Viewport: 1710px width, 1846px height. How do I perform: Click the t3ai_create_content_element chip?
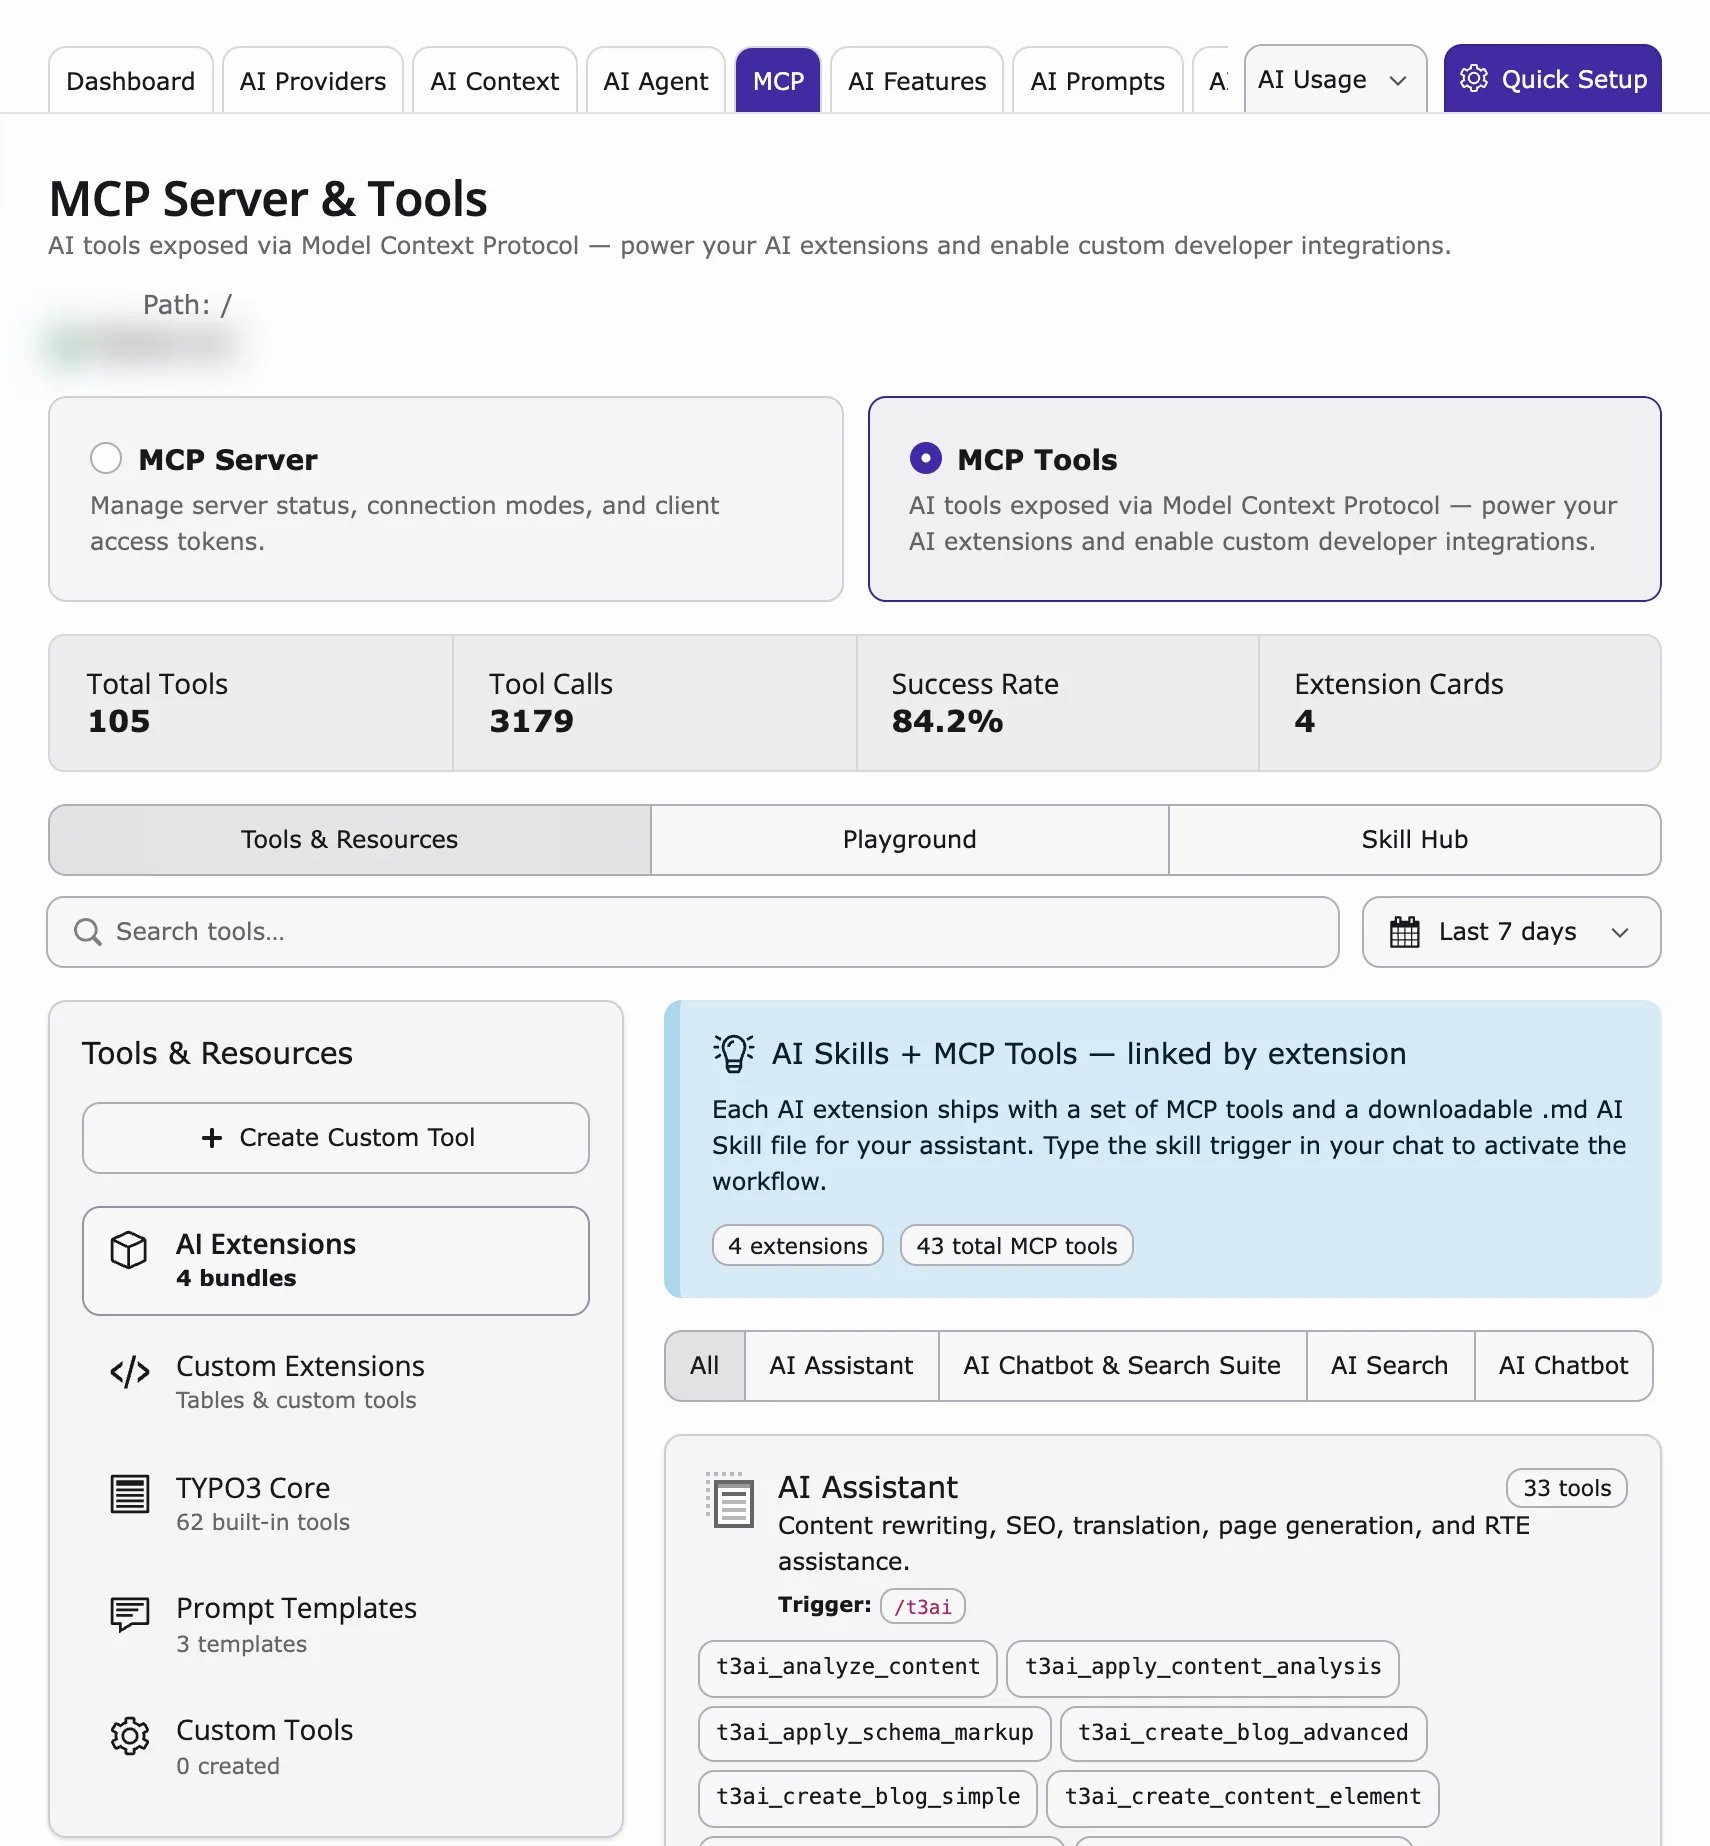click(1243, 1798)
